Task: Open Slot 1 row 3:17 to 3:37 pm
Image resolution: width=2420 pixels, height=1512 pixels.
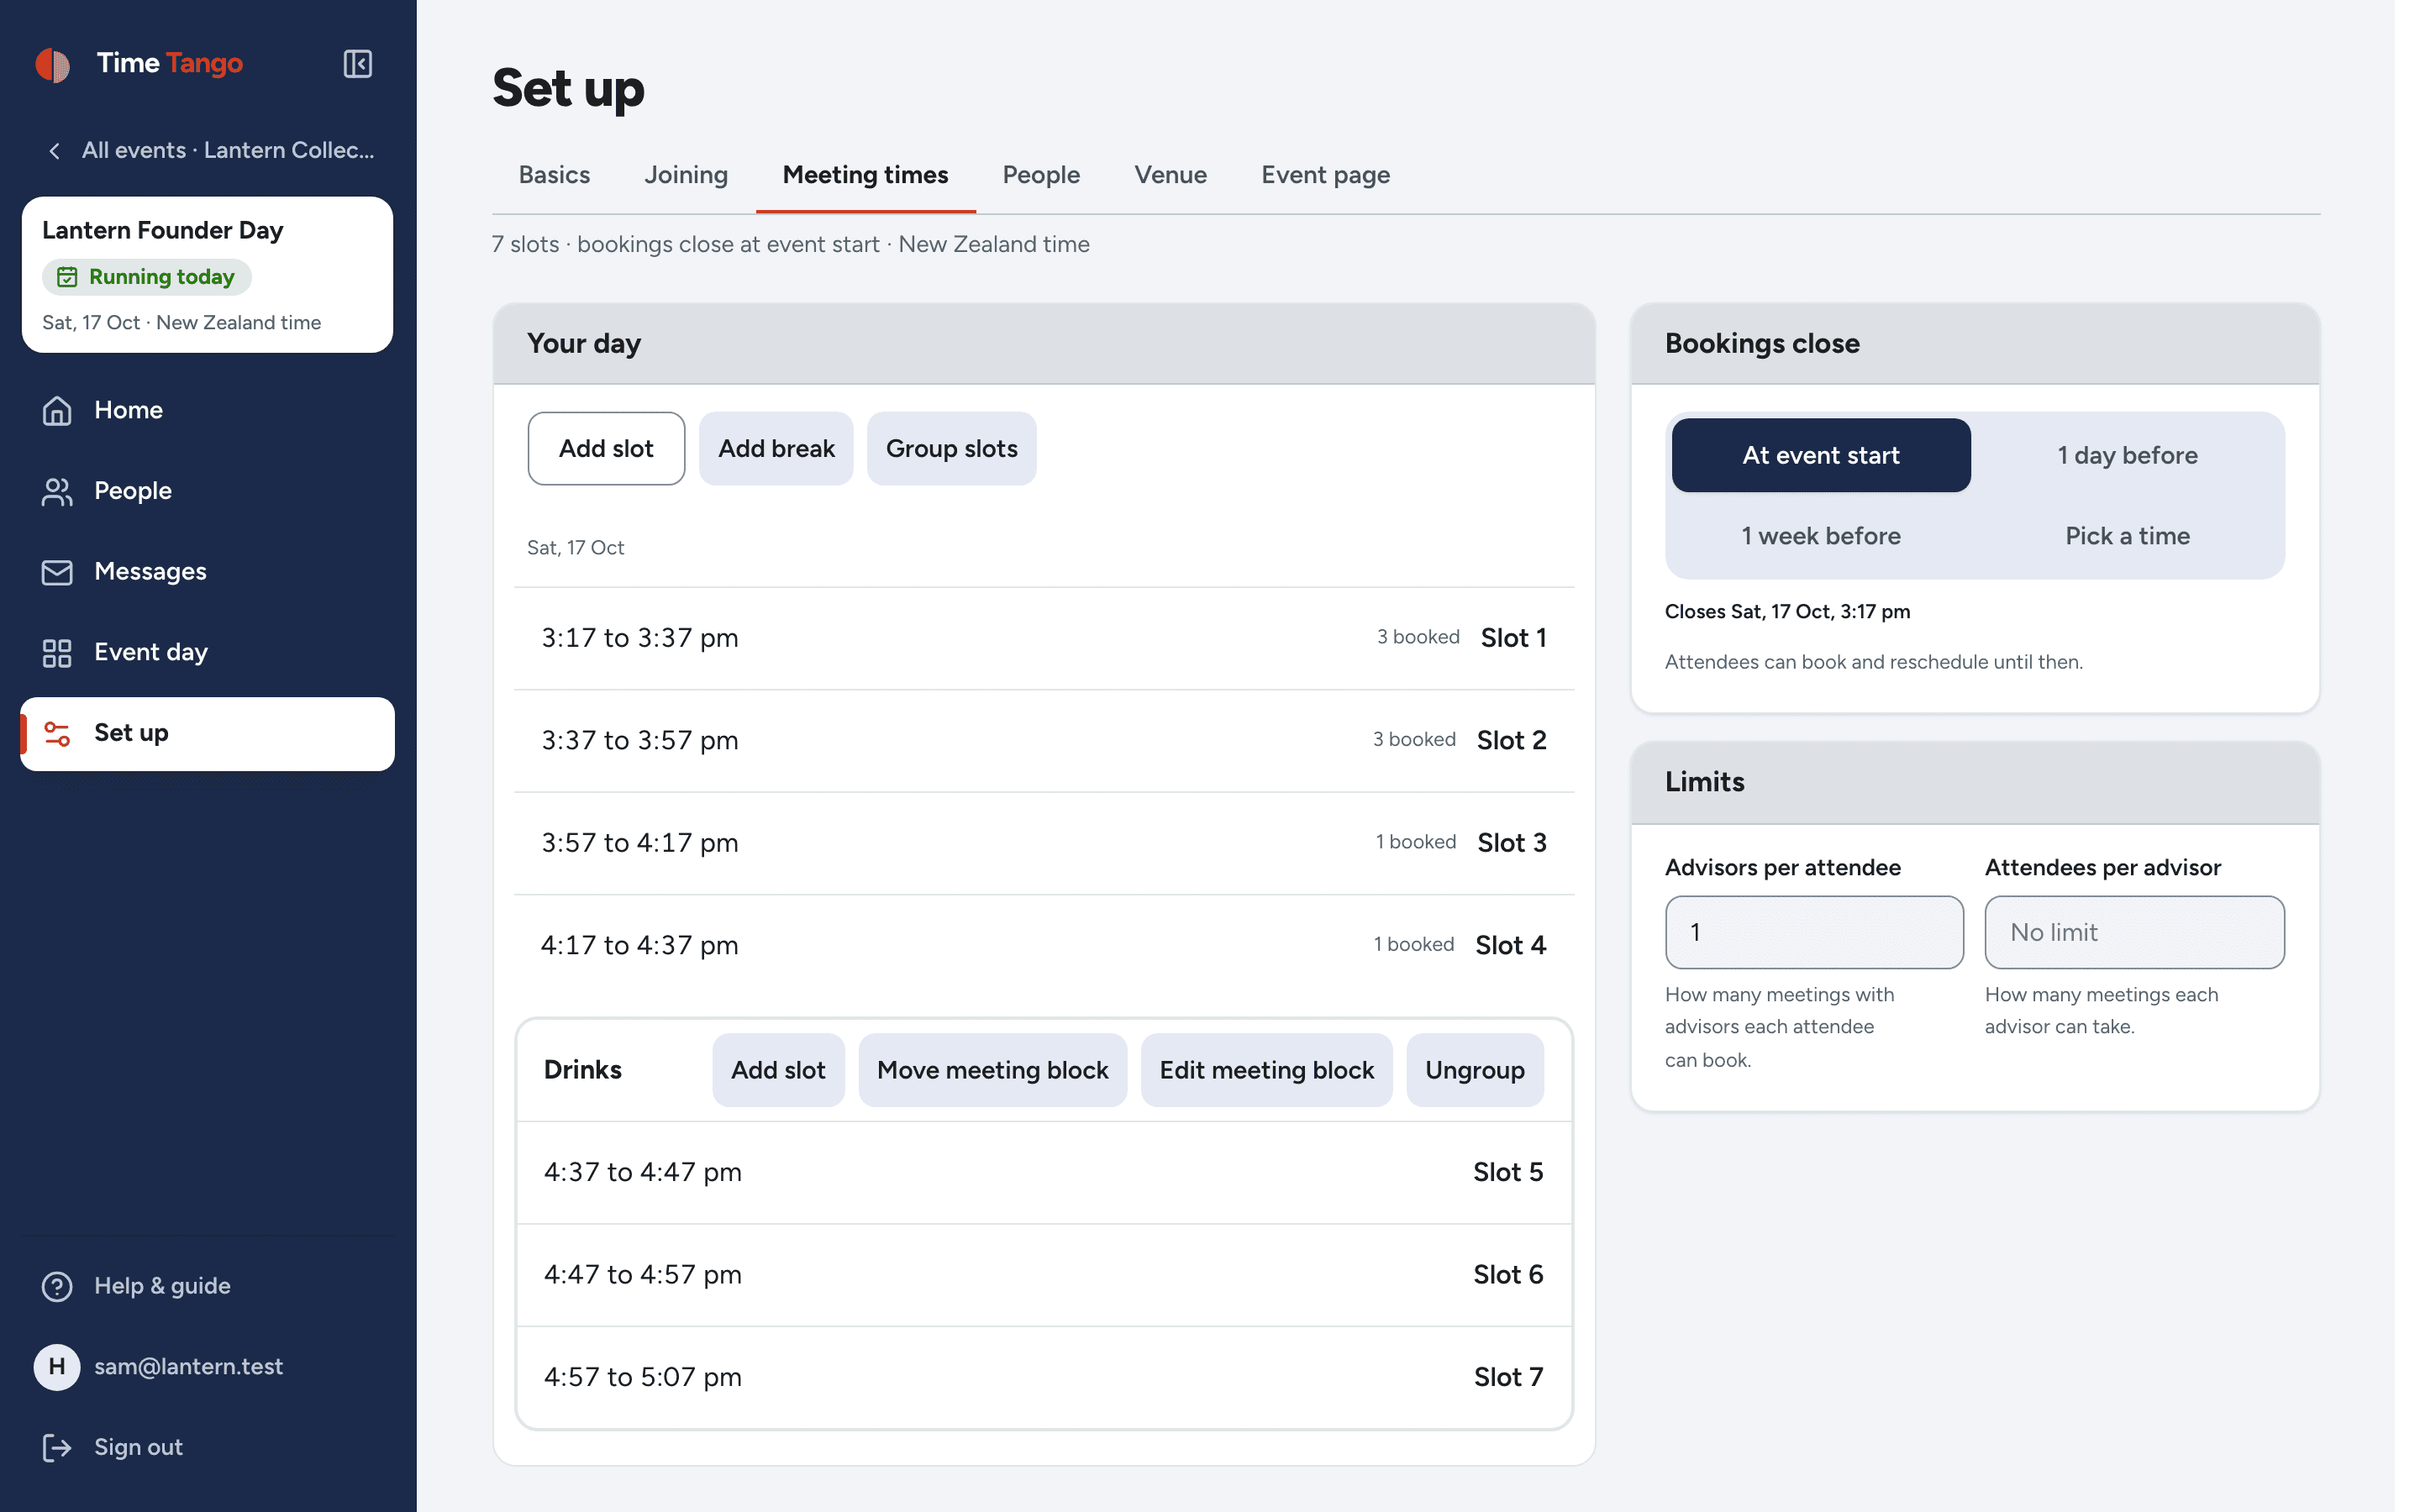Action: (x=1044, y=638)
